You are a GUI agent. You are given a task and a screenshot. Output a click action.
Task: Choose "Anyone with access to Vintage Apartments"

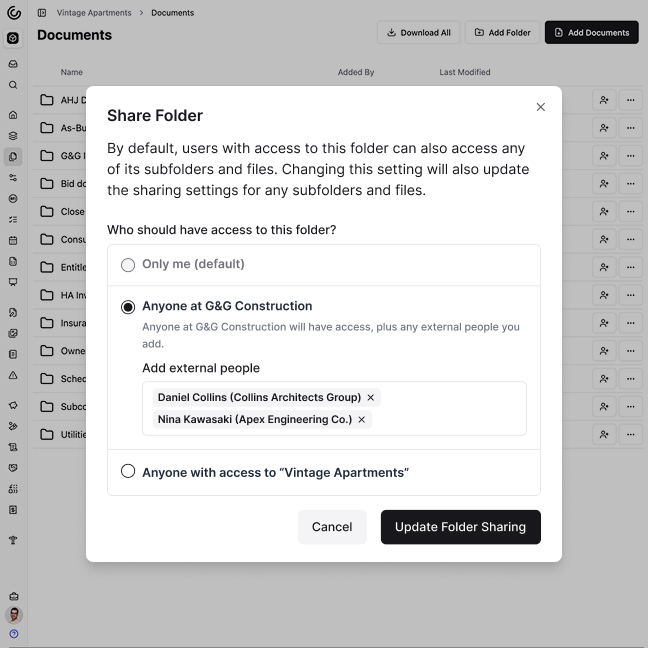(128, 472)
